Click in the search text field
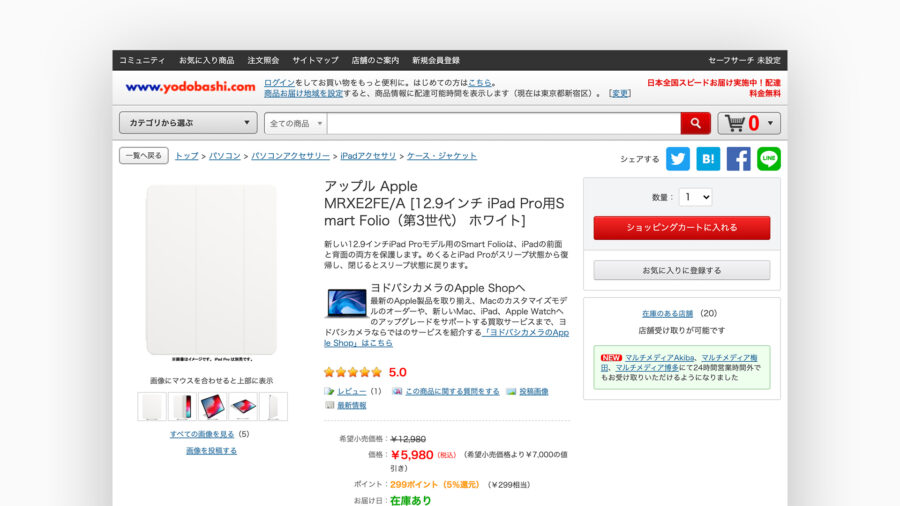Screen dimensions: 900x506 click(503, 123)
